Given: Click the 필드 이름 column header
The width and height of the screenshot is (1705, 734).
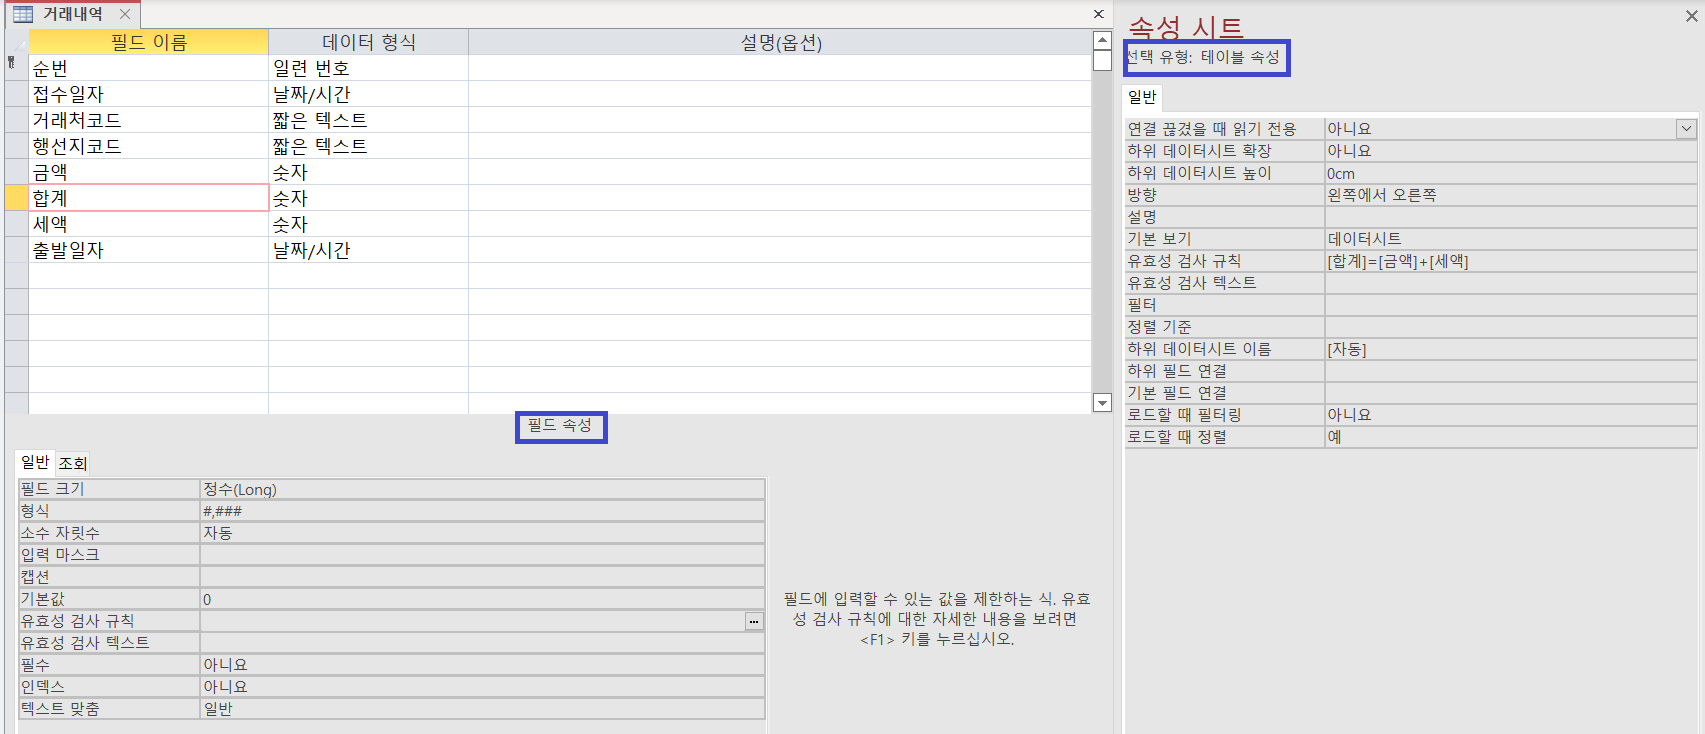Looking at the screenshot, I should pos(148,42).
